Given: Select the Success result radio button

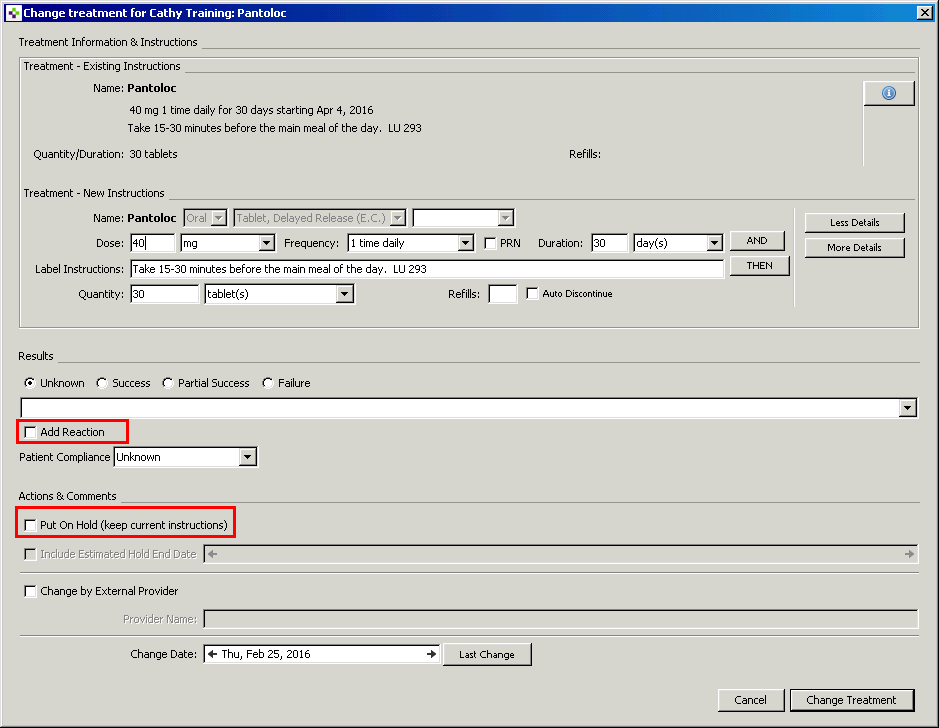Looking at the screenshot, I should click(102, 383).
